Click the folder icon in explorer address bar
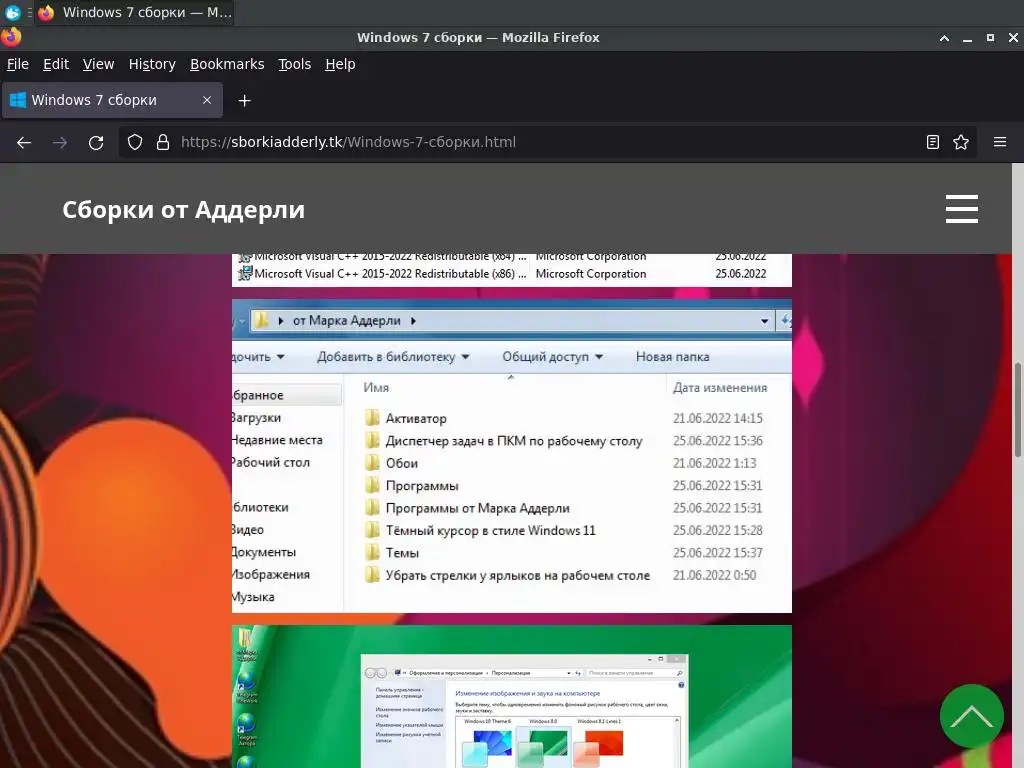The image size is (1024, 768). (261, 320)
